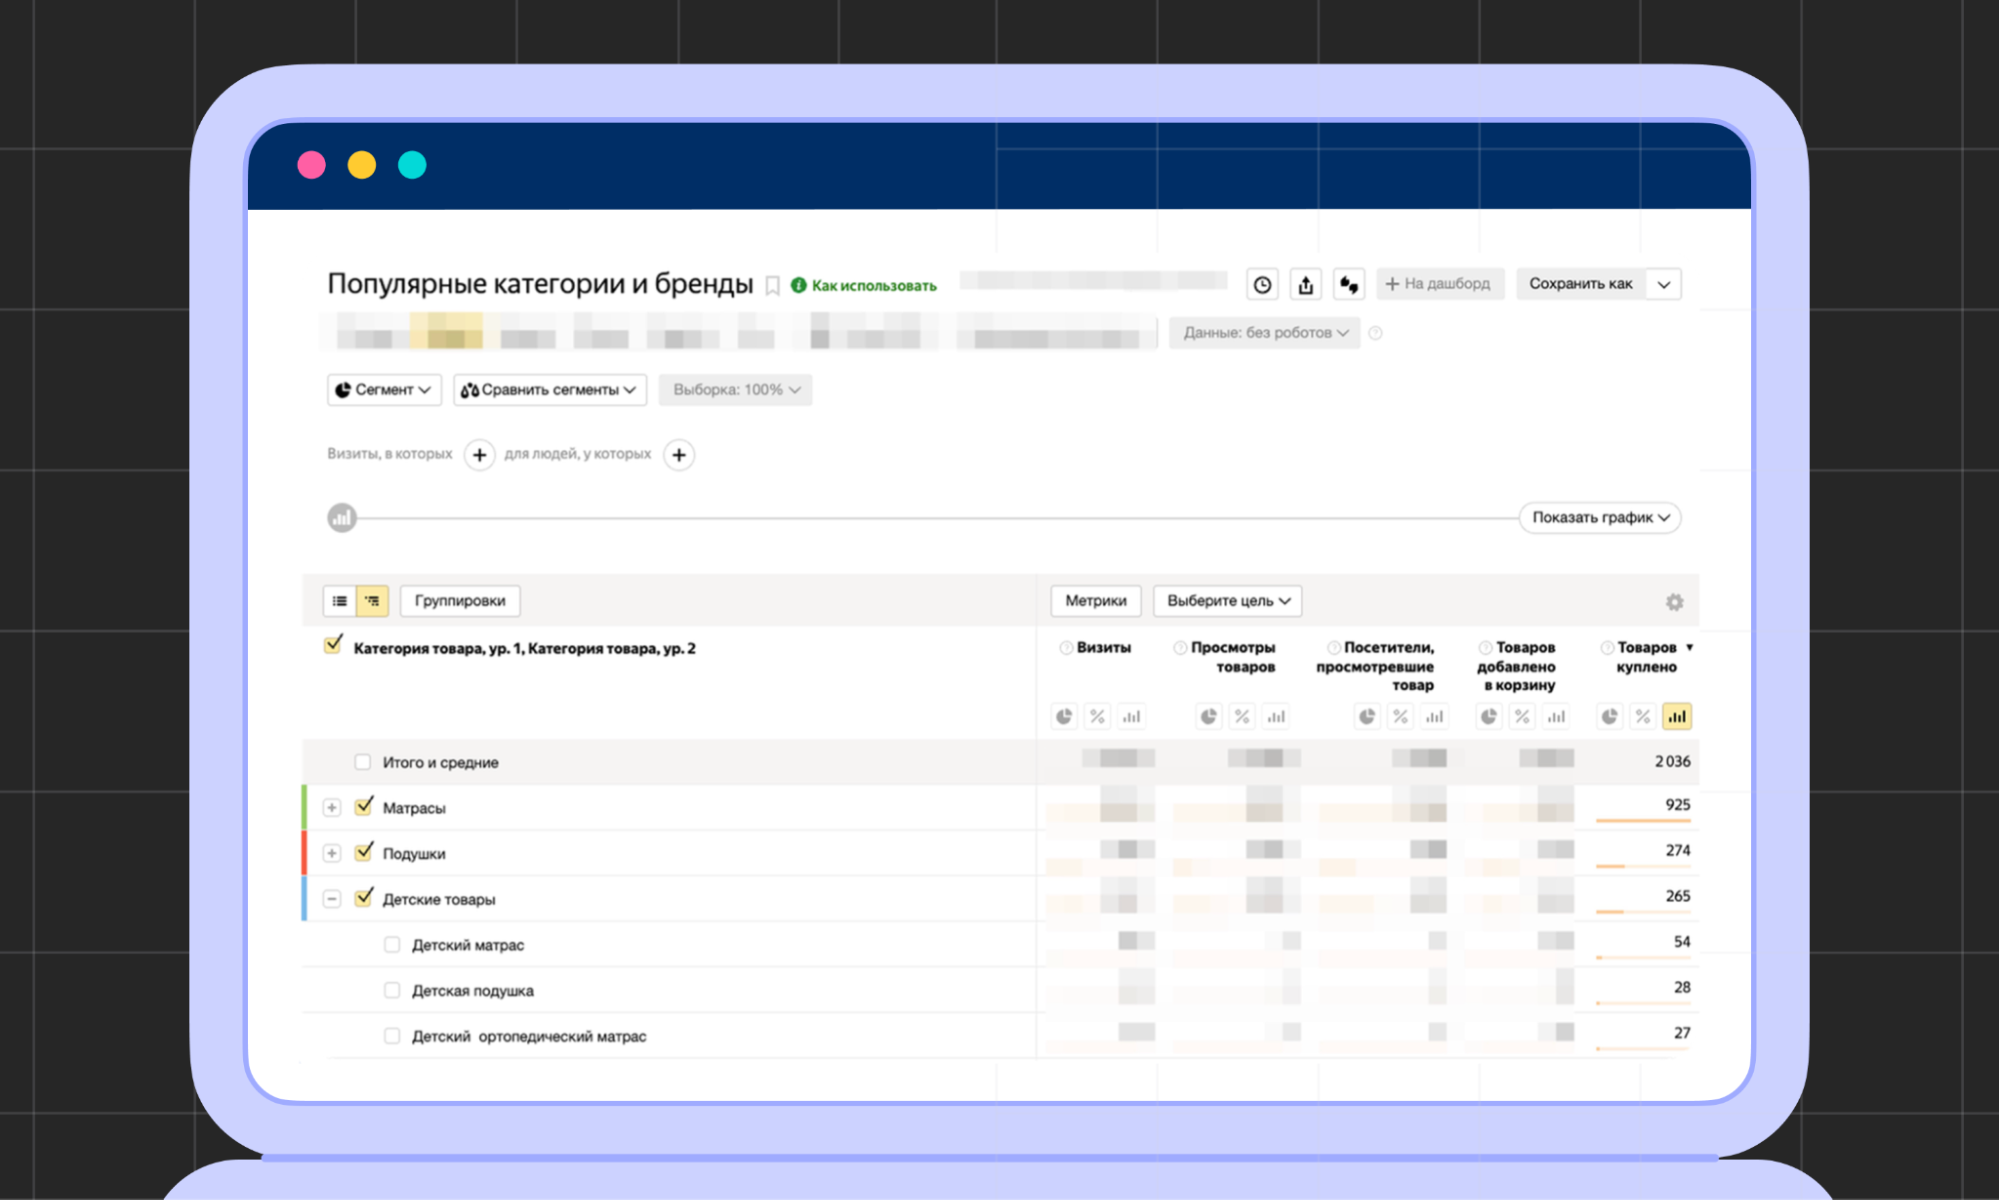Click chart slider handle on left
The width and height of the screenshot is (1999, 1200).
[342, 518]
